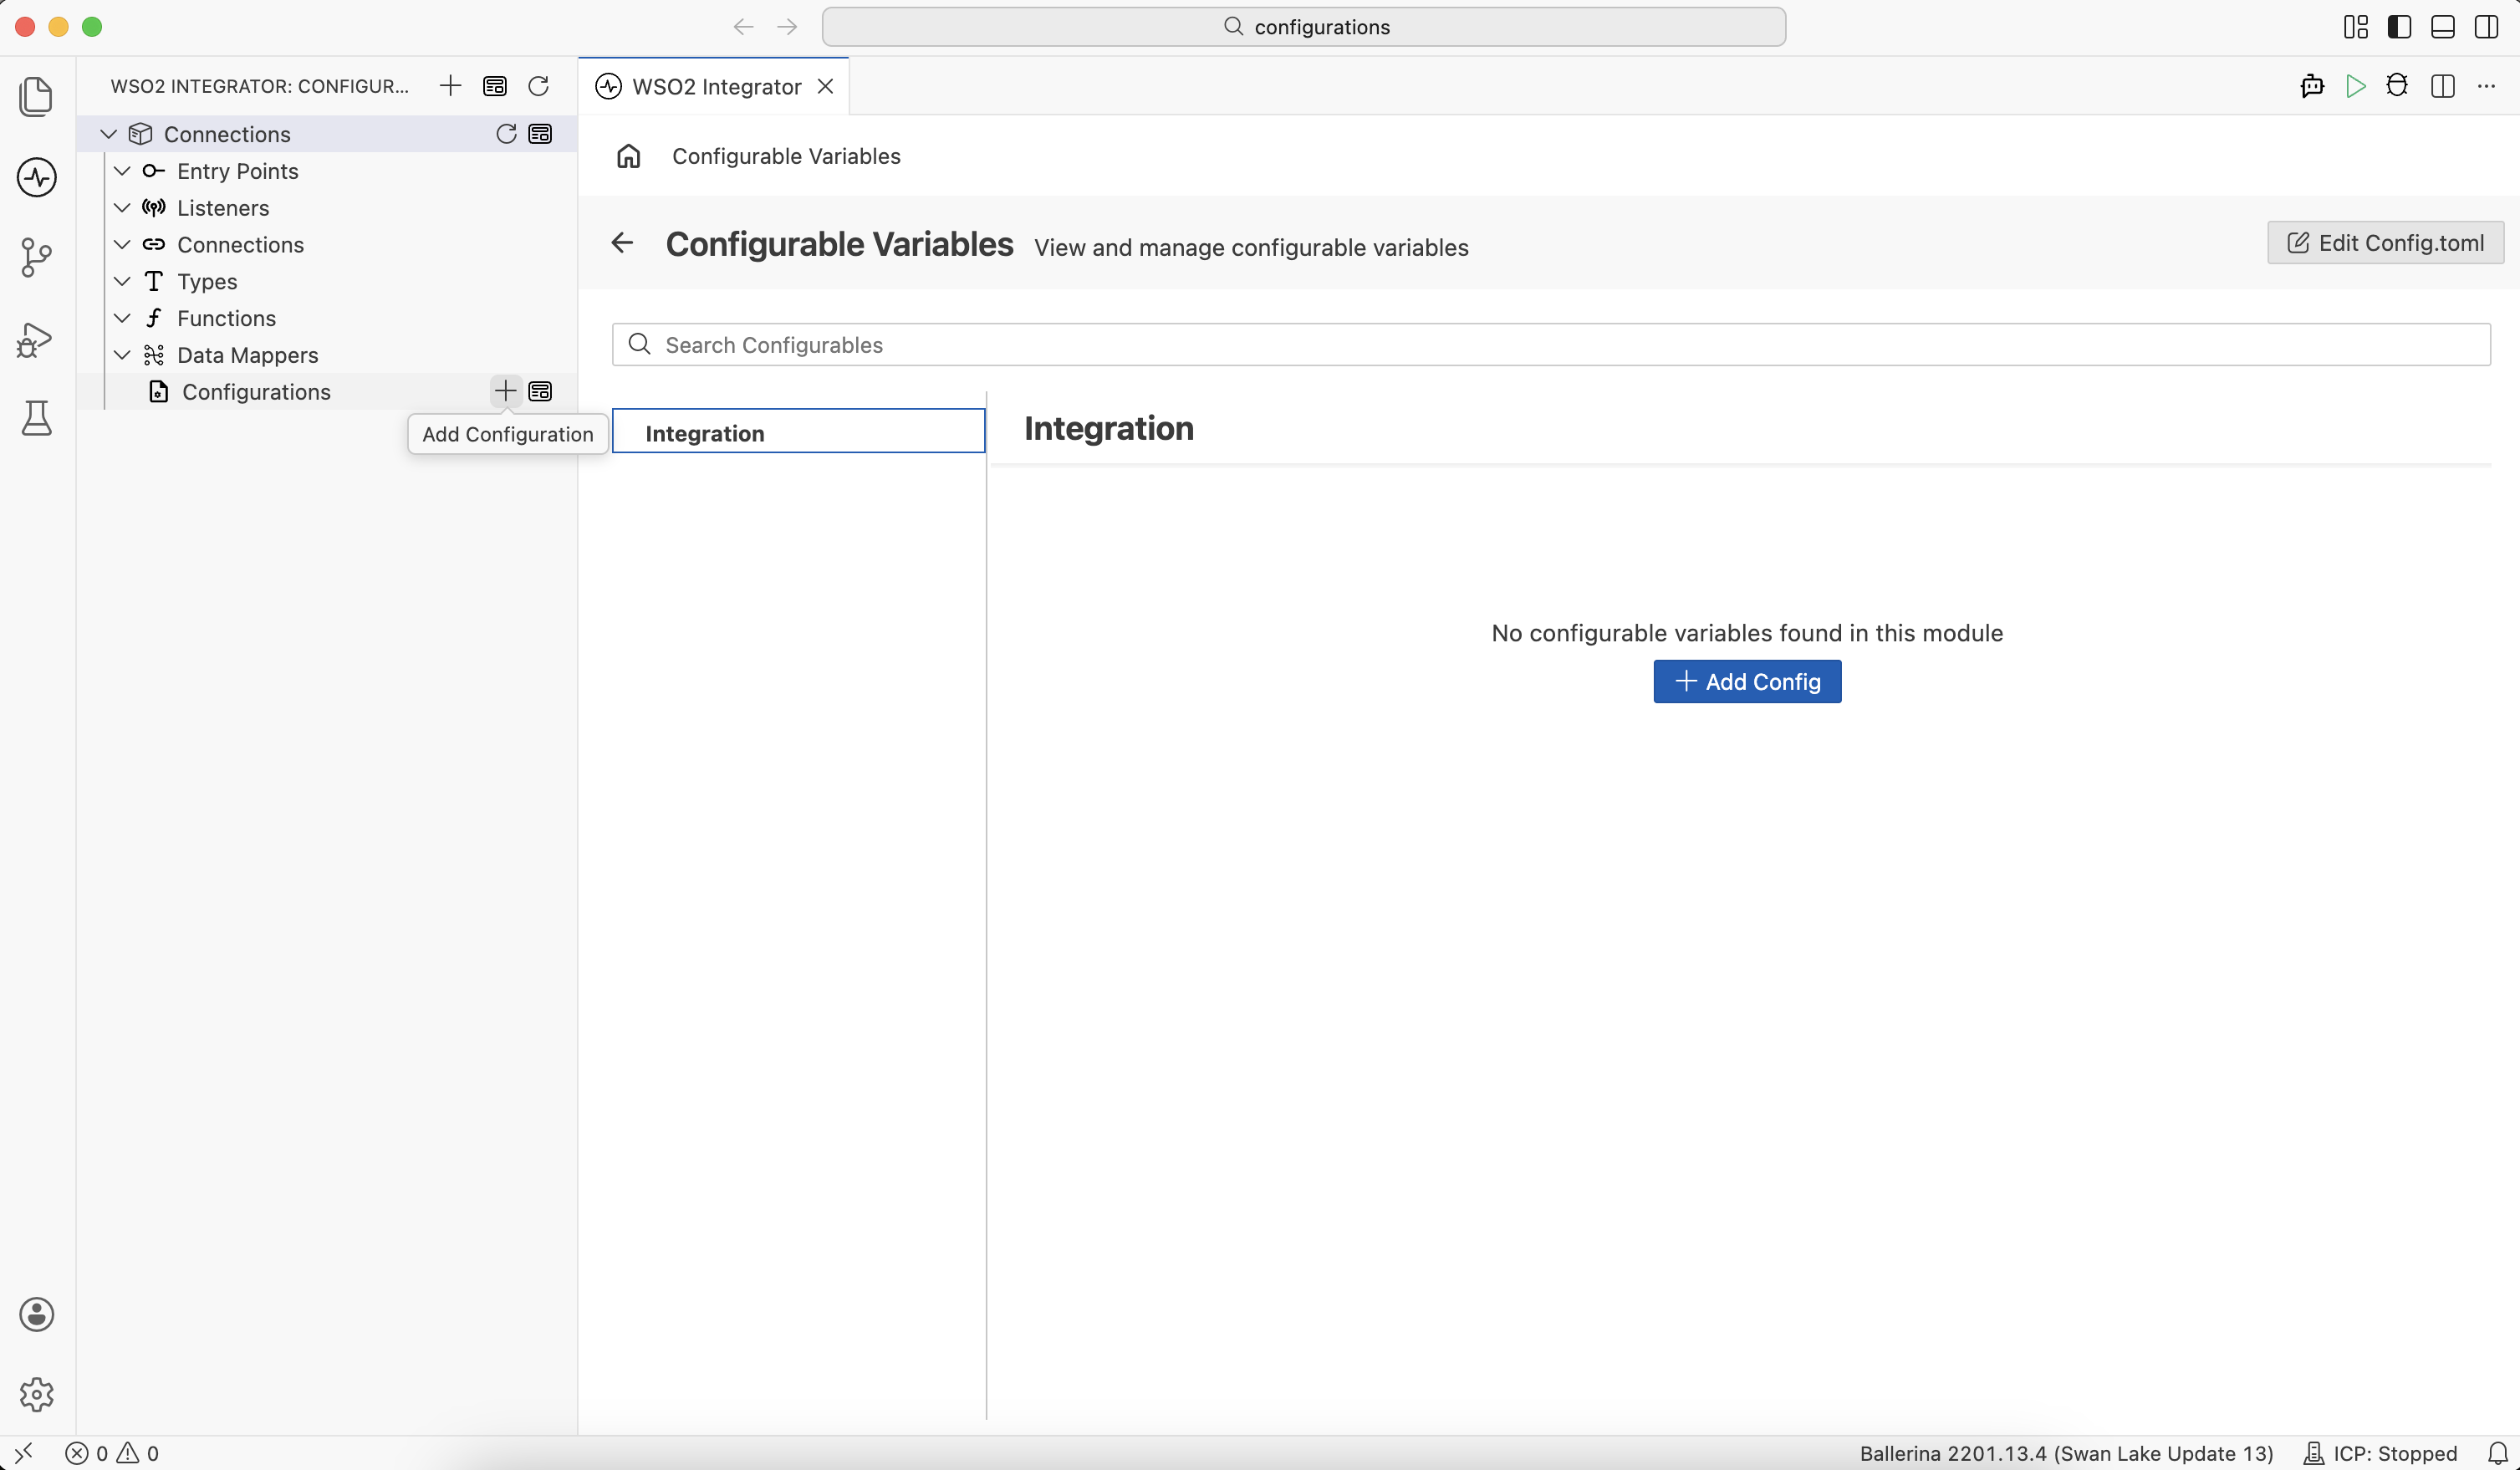2520x1470 pixels.
Task: Click the home icon in breadcrumb
Action: [629, 156]
